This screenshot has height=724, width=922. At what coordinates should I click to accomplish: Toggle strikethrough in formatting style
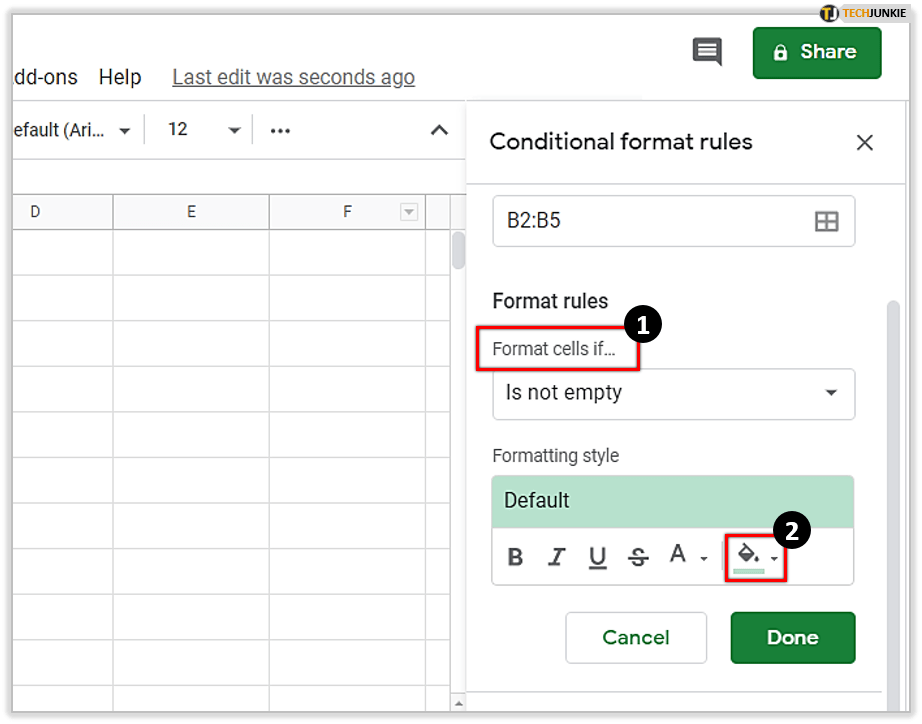[638, 558]
